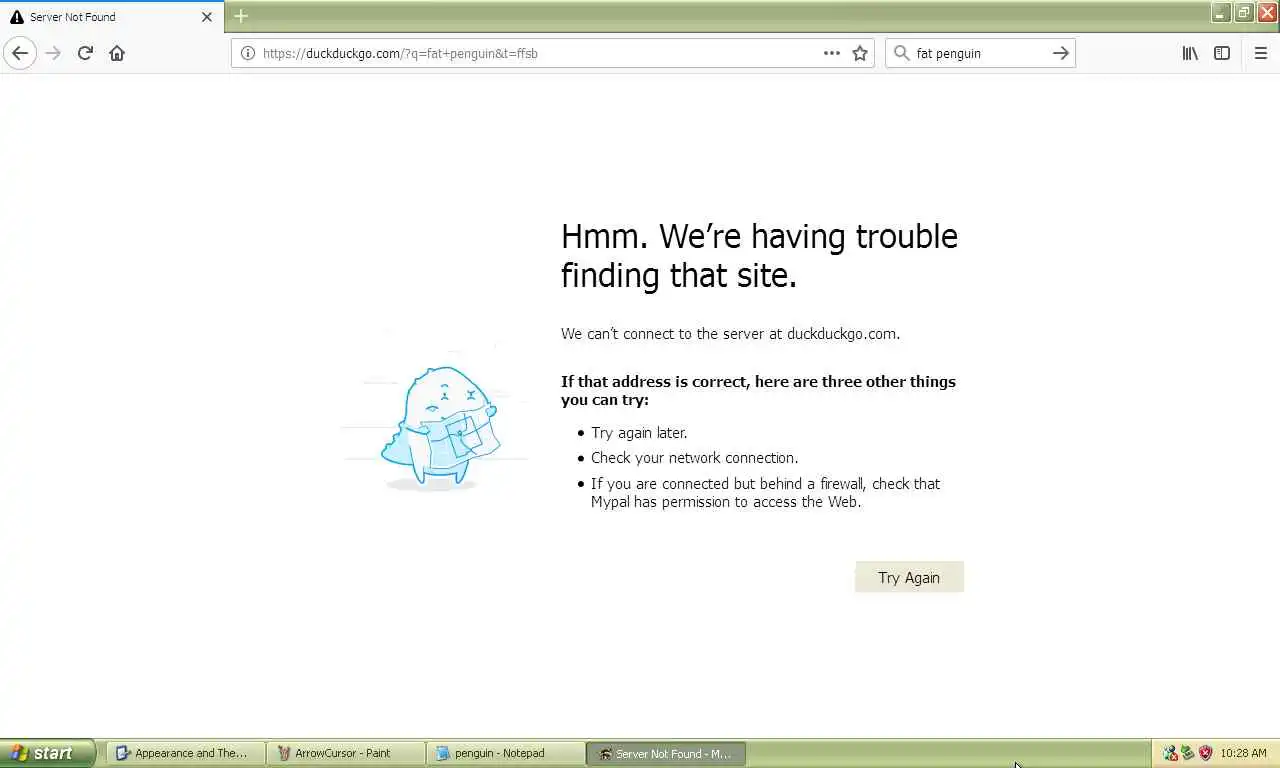Close the browser window

(x=1267, y=12)
